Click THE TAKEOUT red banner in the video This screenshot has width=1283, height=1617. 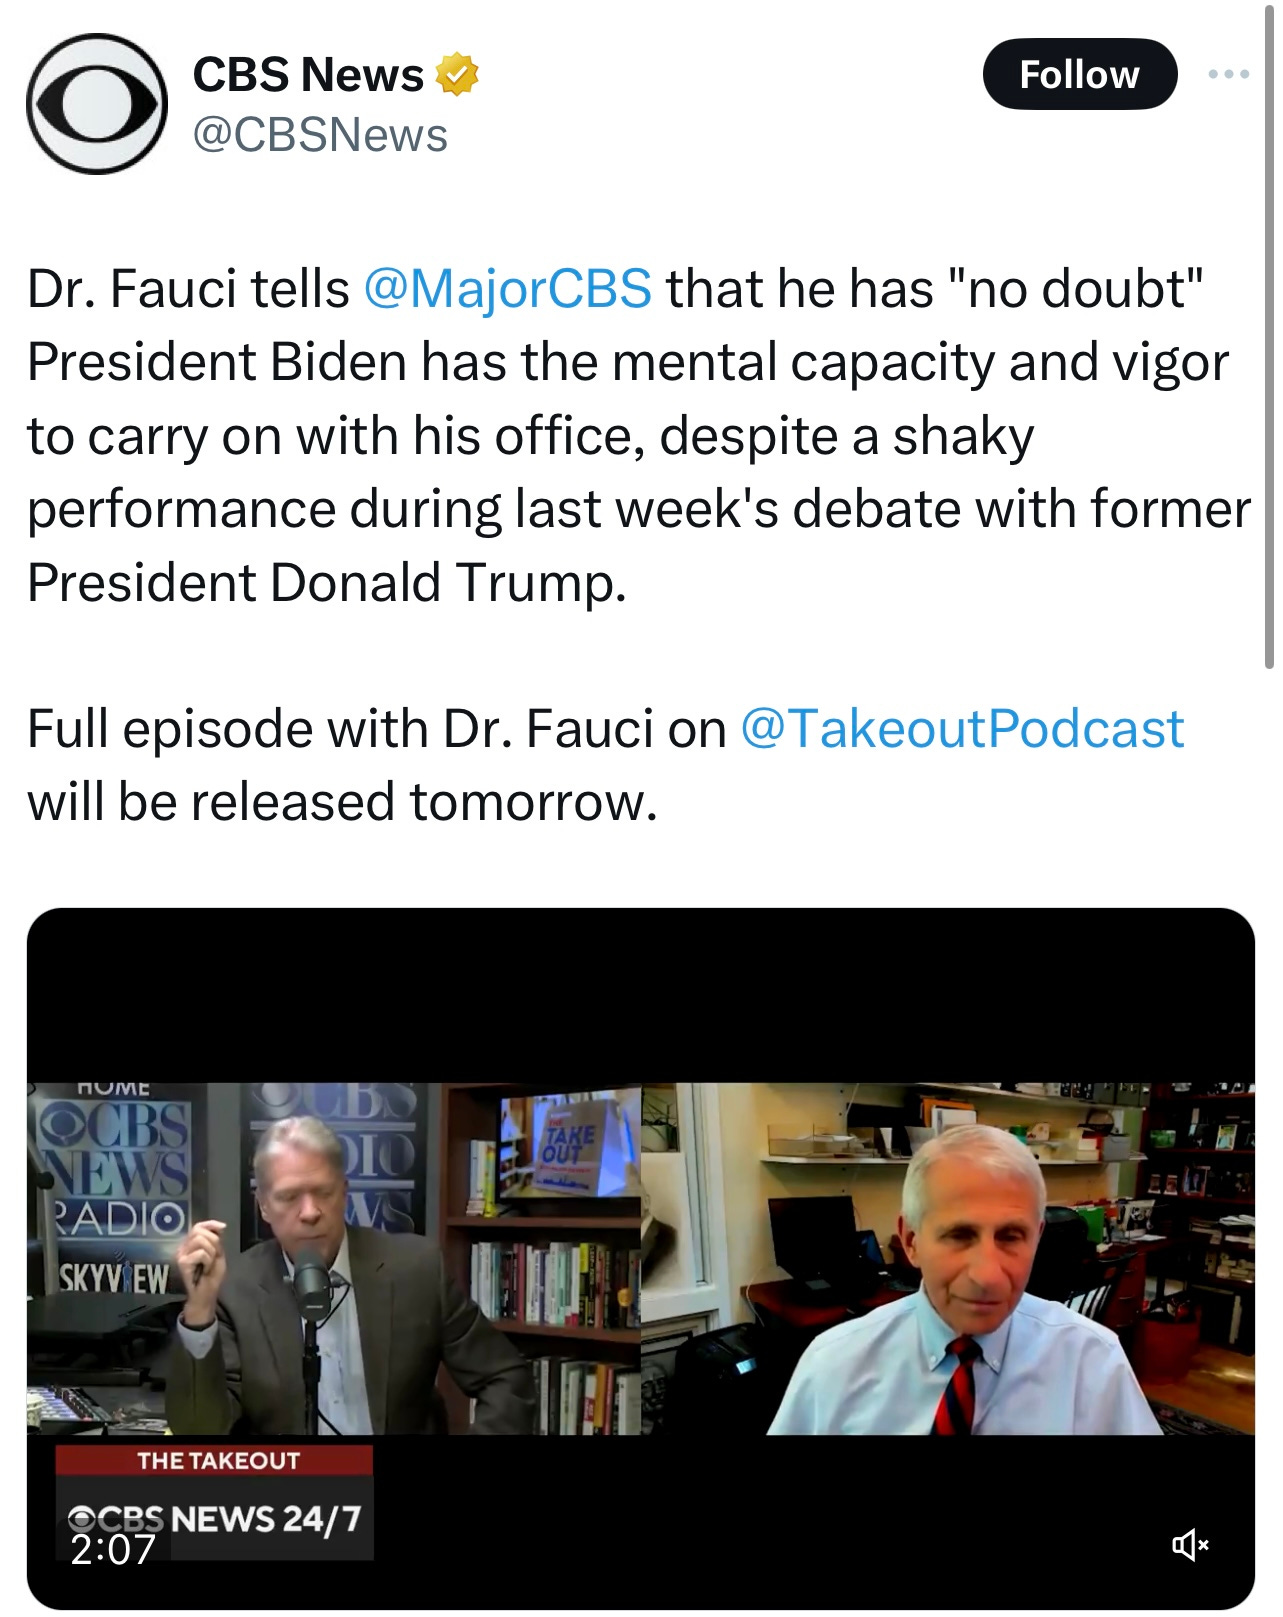pyautogui.click(x=214, y=1460)
